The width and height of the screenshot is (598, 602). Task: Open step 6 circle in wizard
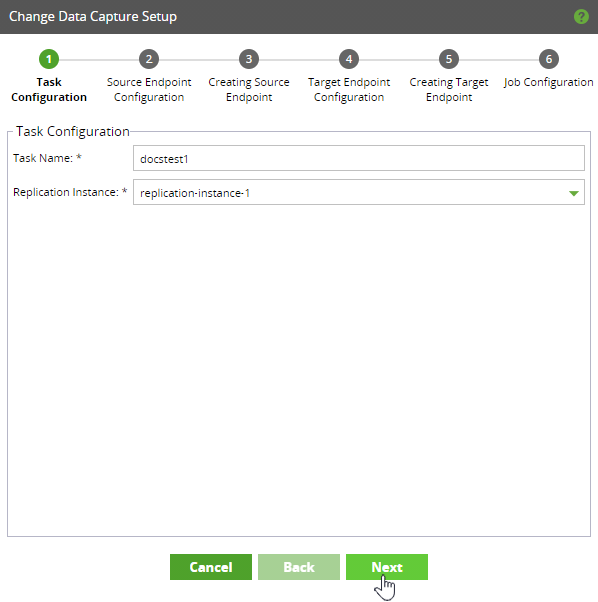pos(549,59)
